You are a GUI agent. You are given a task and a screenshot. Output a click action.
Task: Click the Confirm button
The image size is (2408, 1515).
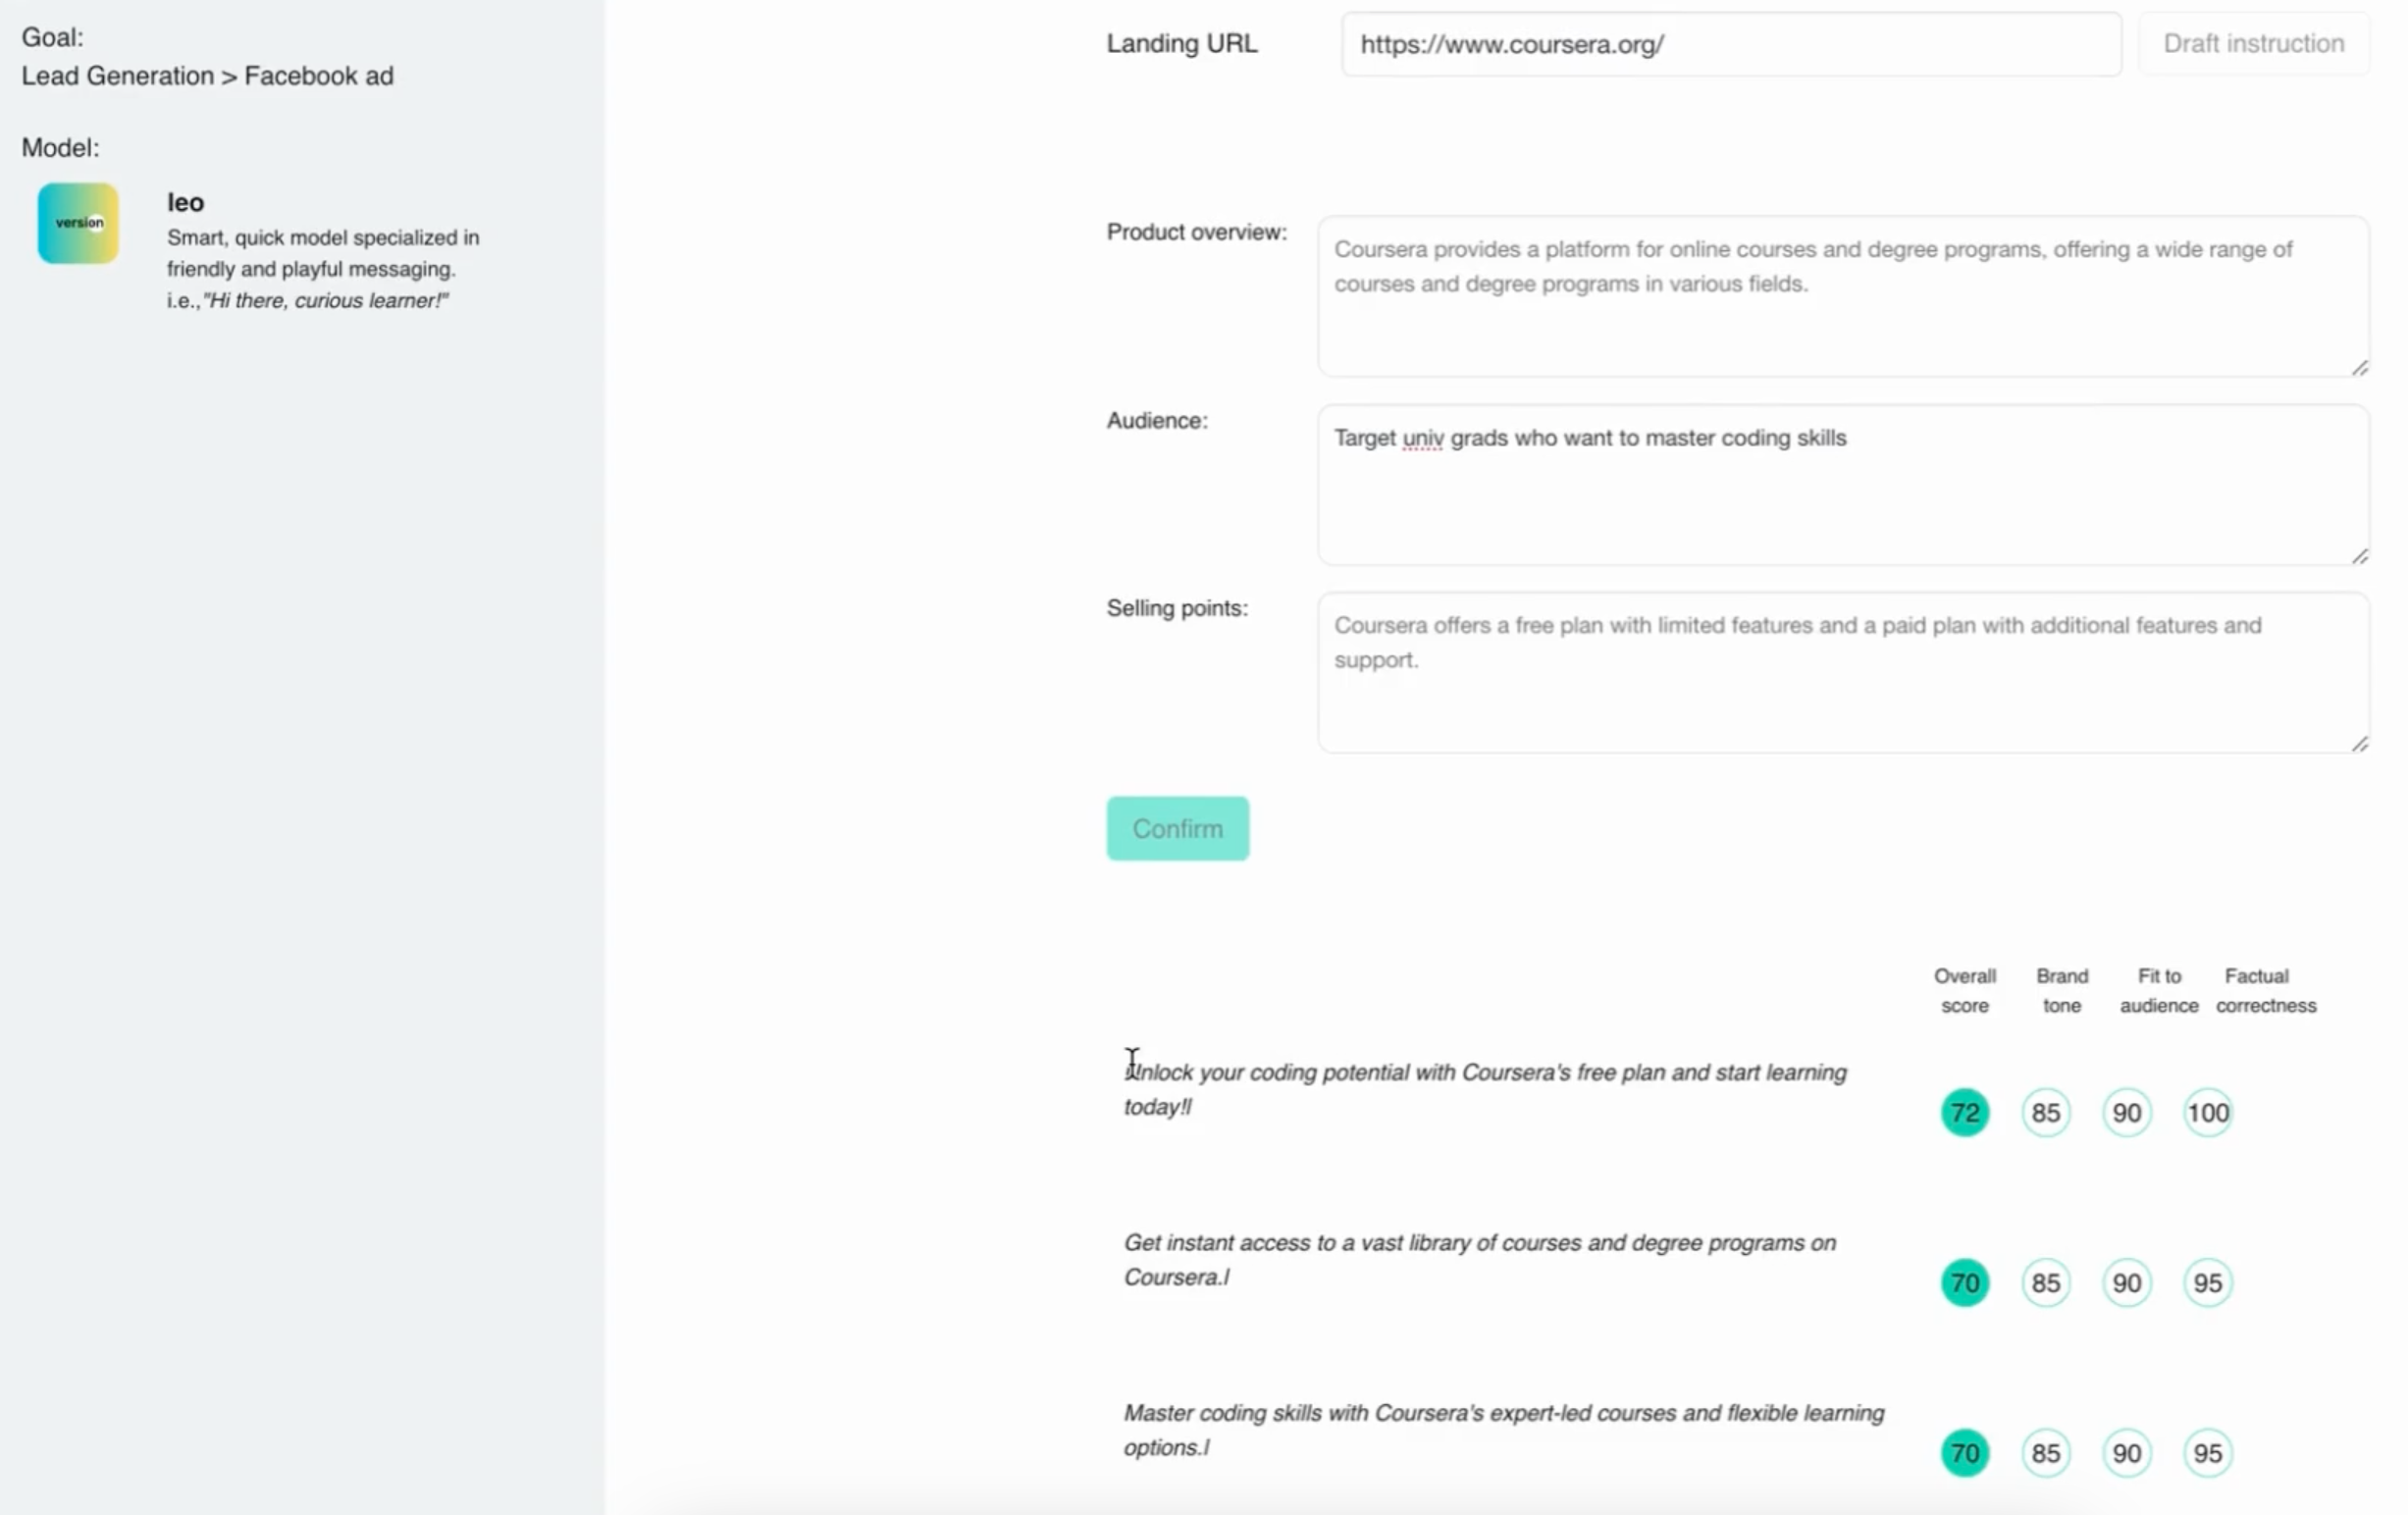pyautogui.click(x=1177, y=828)
